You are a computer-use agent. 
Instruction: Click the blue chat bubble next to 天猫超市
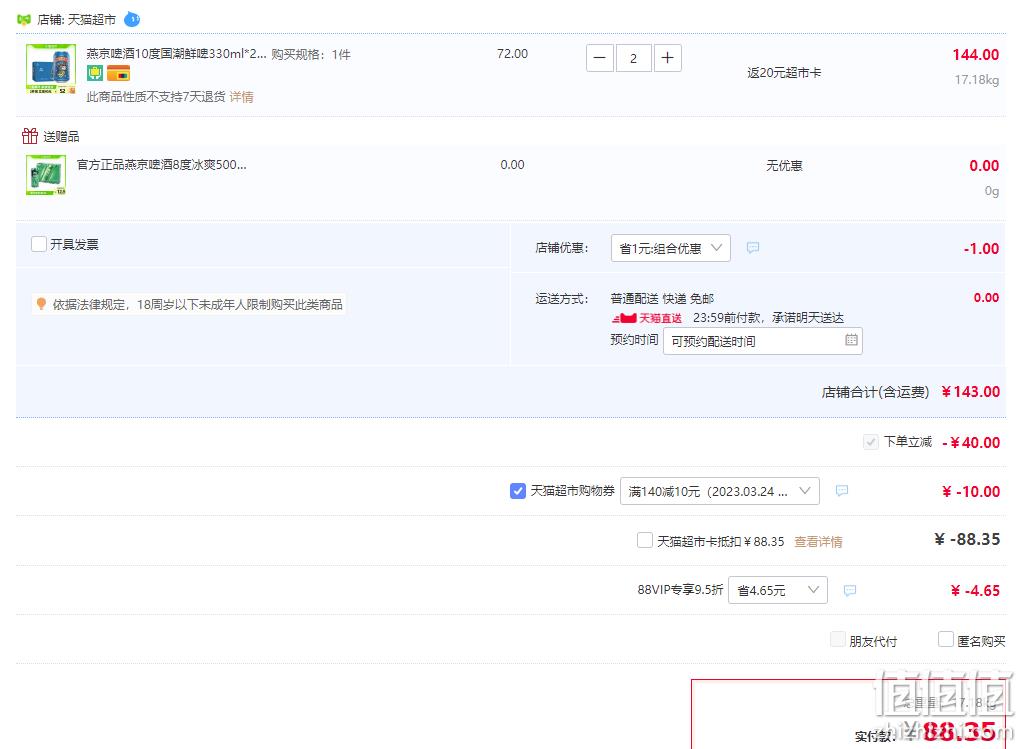click(x=132, y=20)
